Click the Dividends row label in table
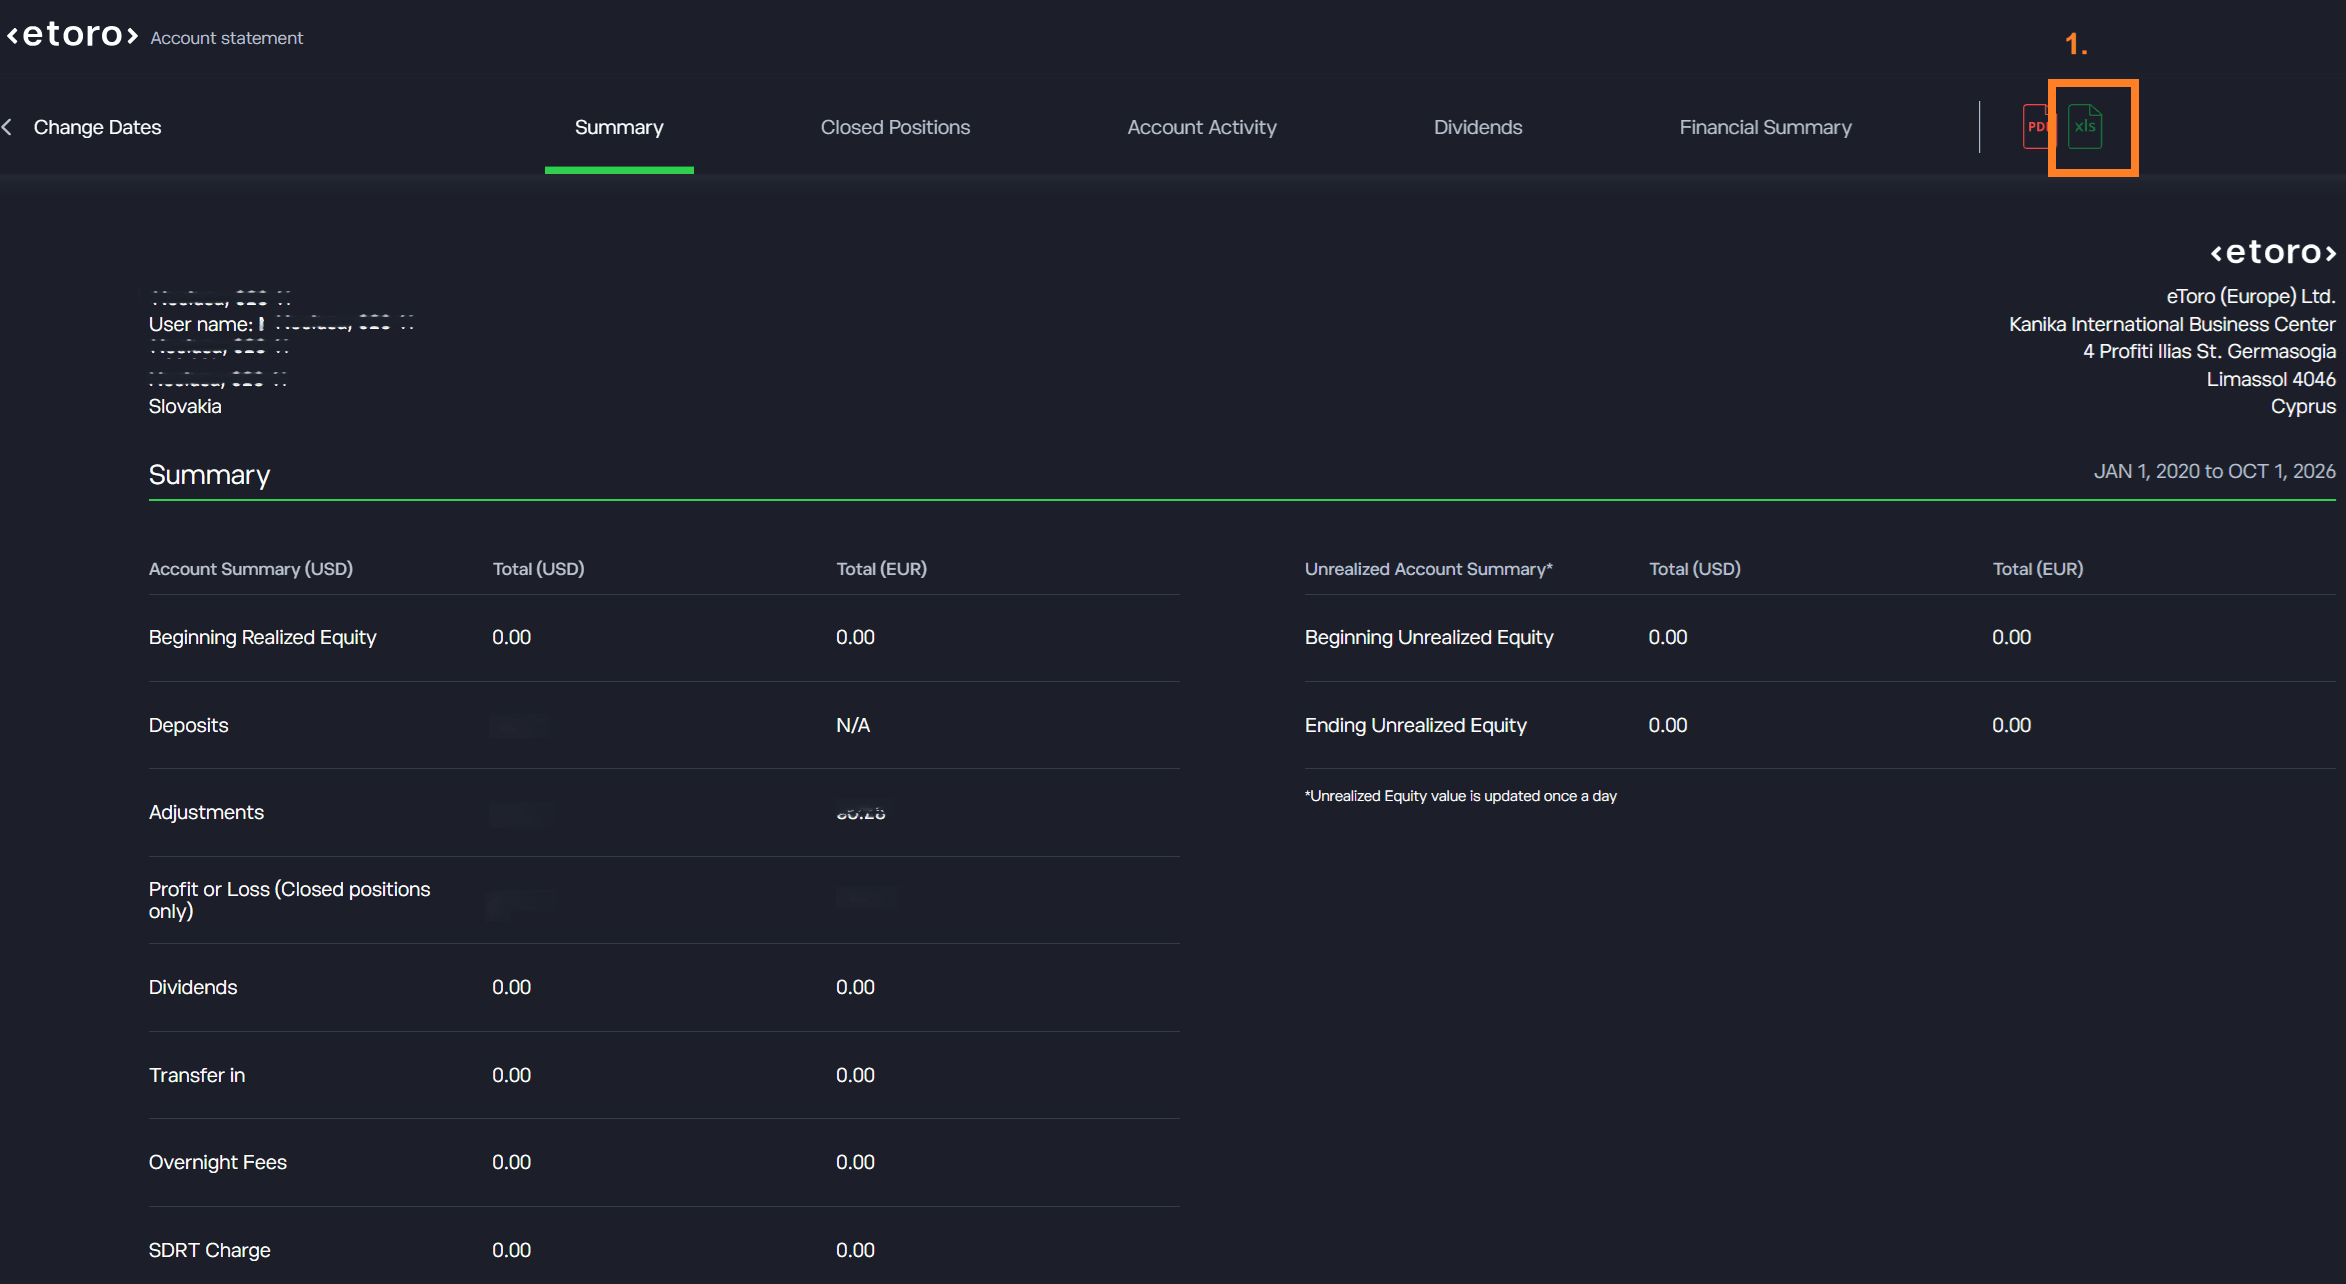The width and height of the screenshot is (2346, 1284). click(x=193, y=987)
